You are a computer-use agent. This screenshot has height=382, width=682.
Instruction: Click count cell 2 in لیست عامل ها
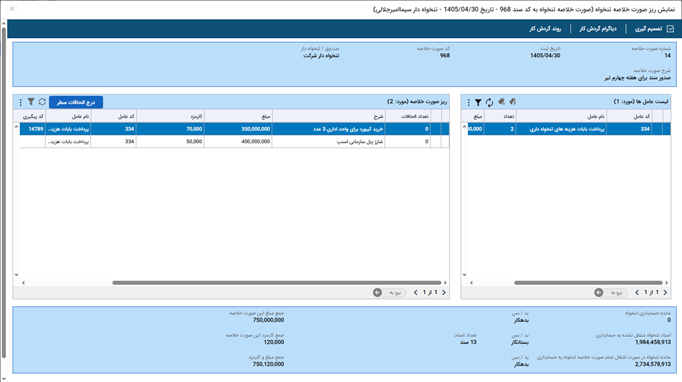tap(500, 129)
